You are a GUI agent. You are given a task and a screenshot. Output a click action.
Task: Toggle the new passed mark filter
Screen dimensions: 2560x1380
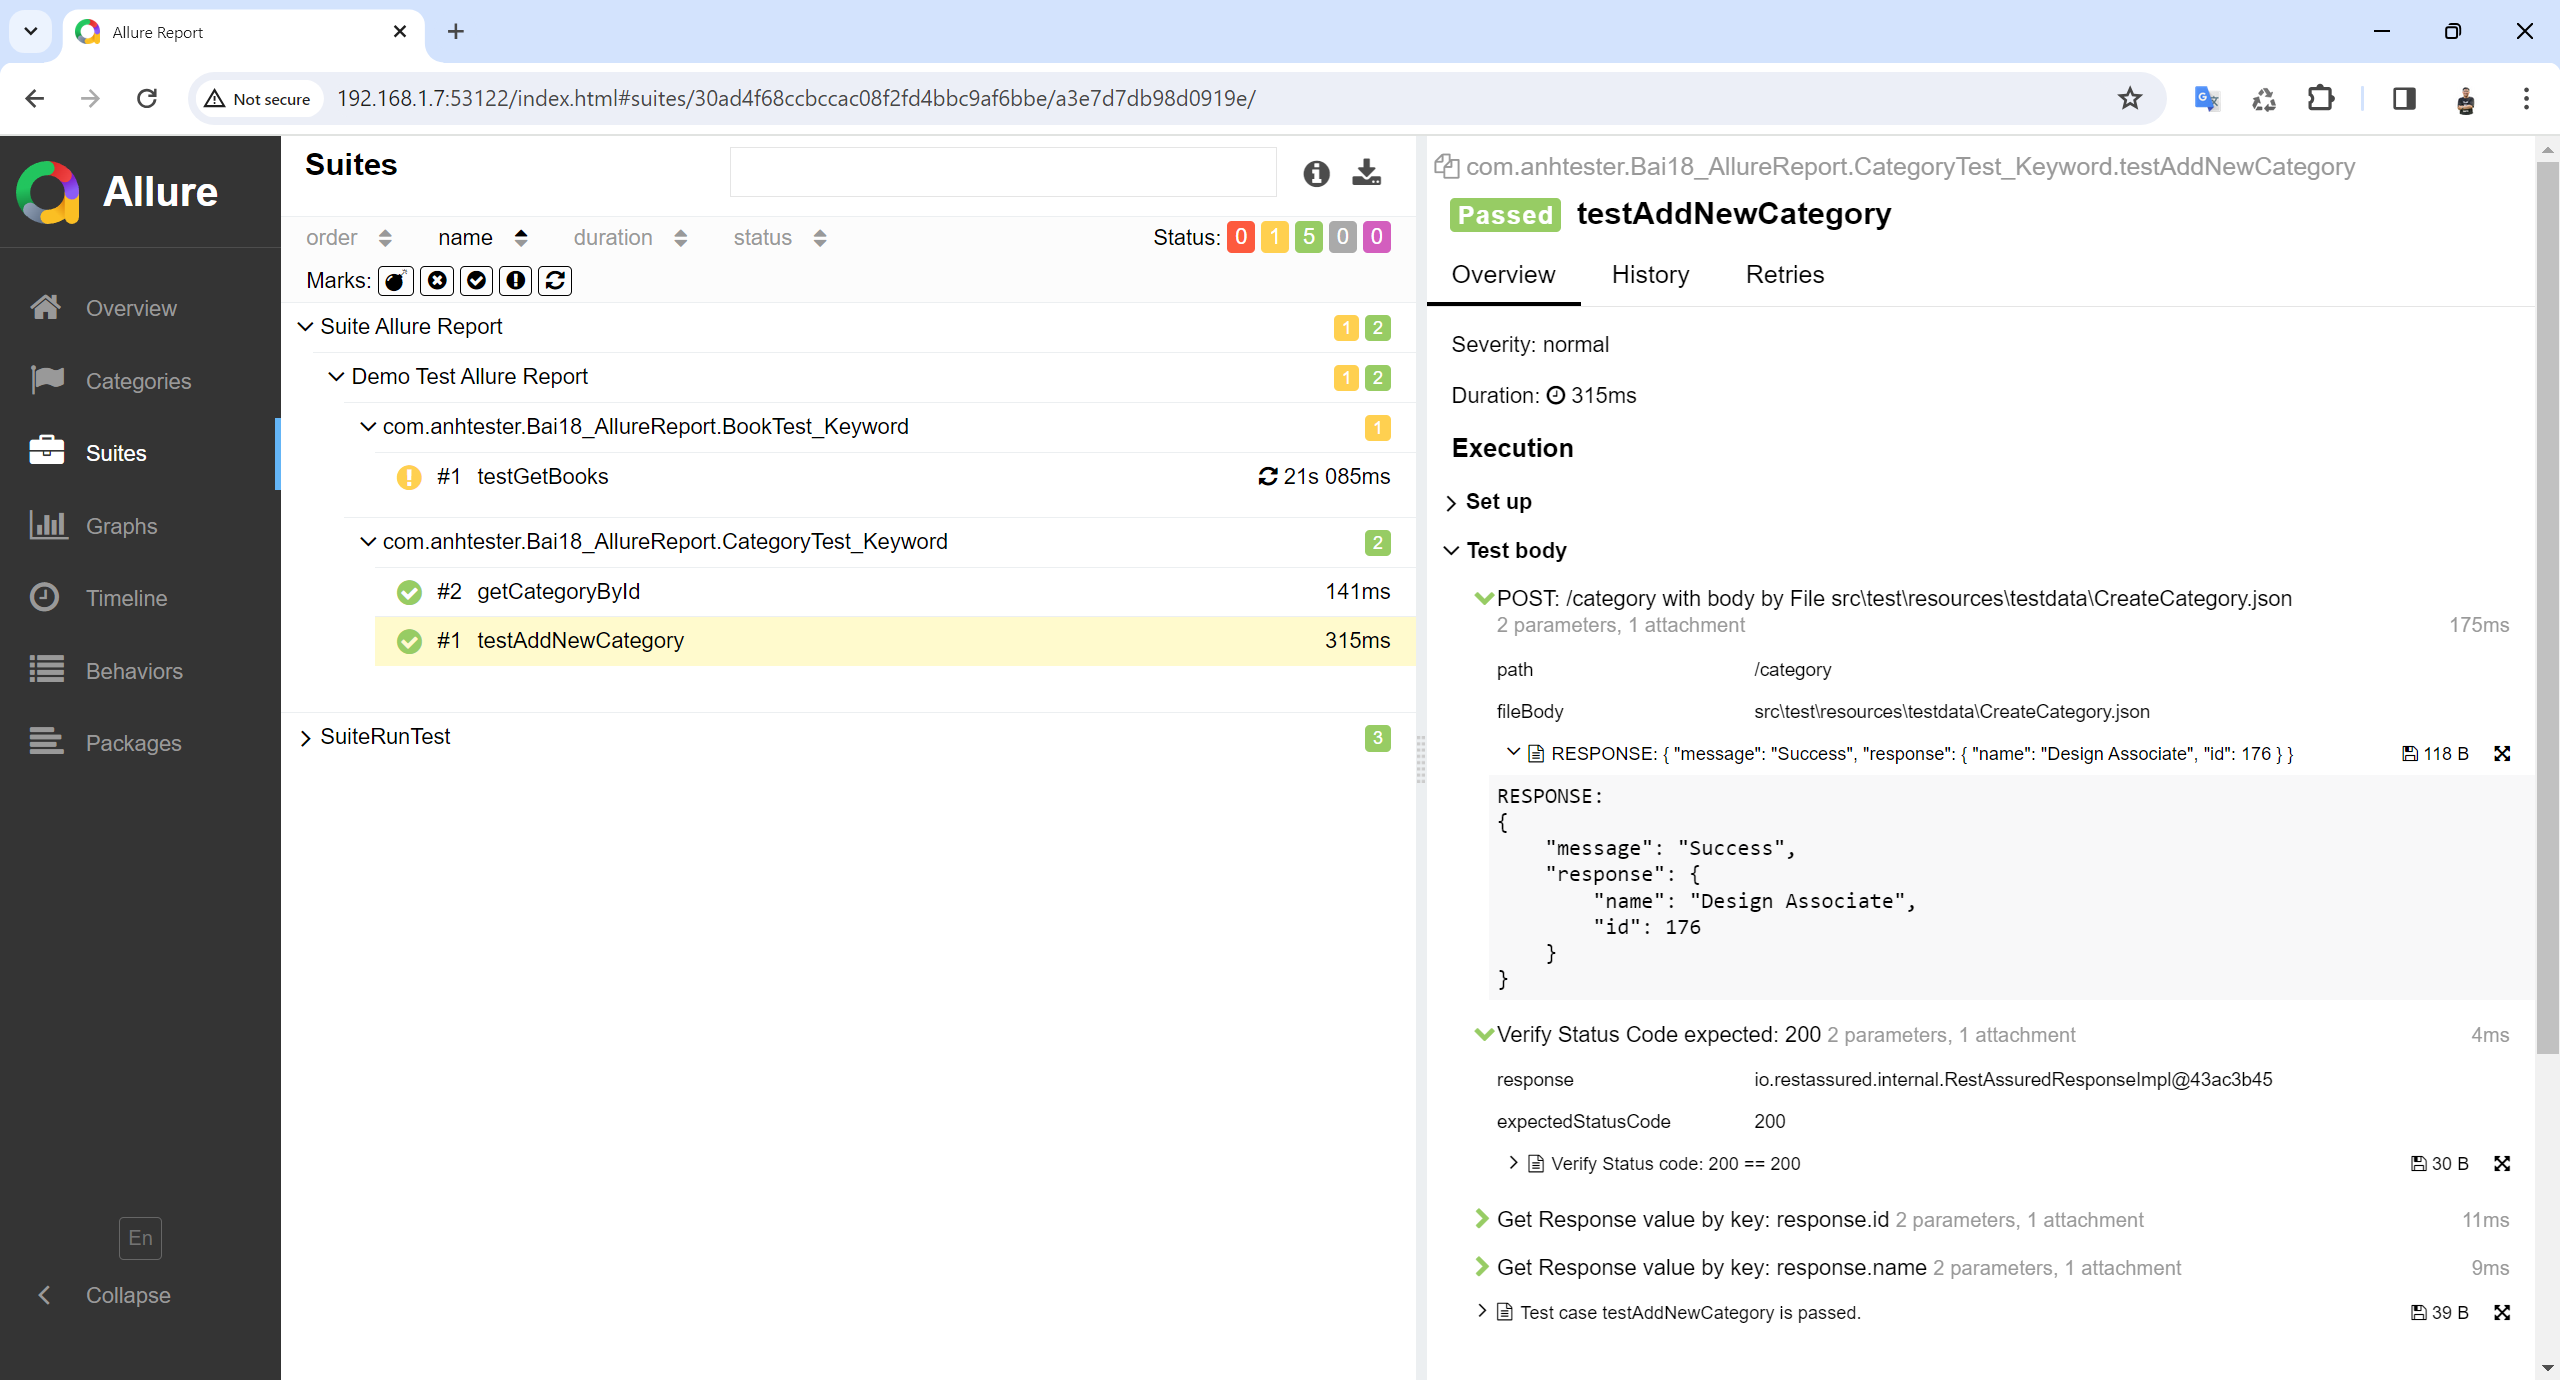click(477, 281)
